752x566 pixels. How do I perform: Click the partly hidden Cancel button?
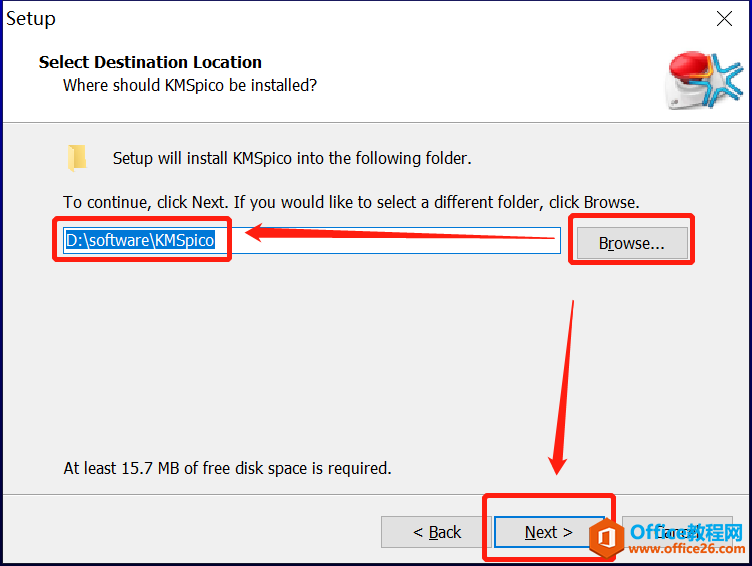coord(677,532)
